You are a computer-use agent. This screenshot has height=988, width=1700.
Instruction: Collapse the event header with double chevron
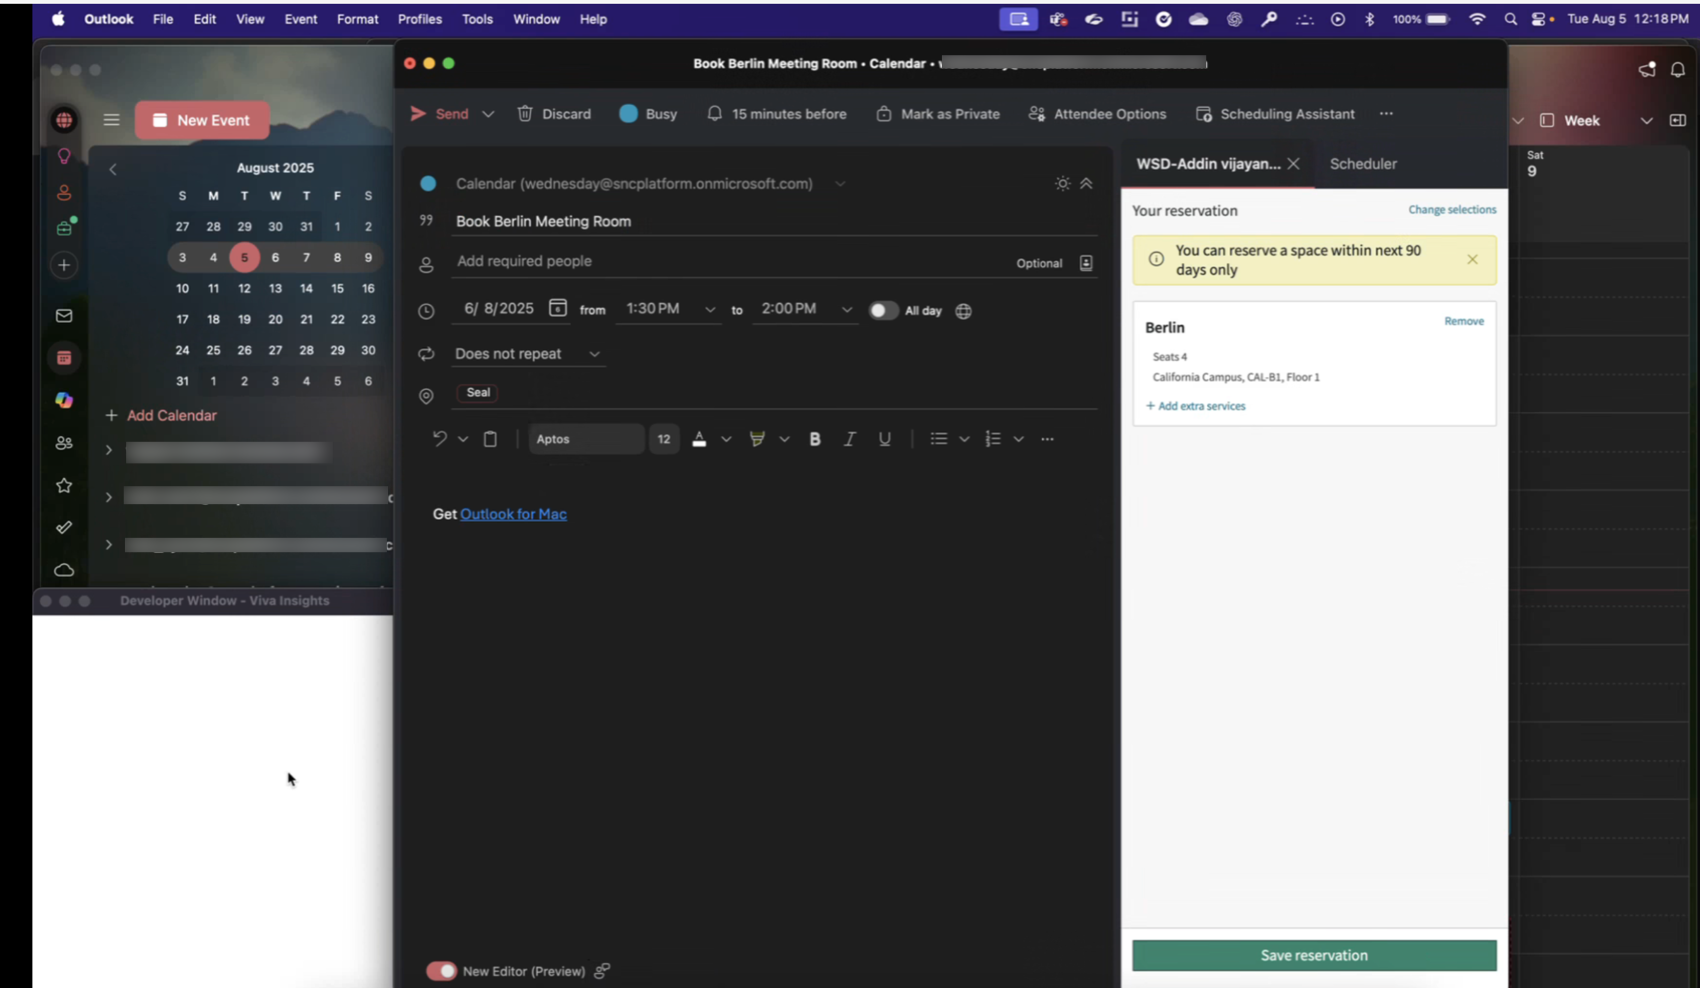pos(1086,184)
